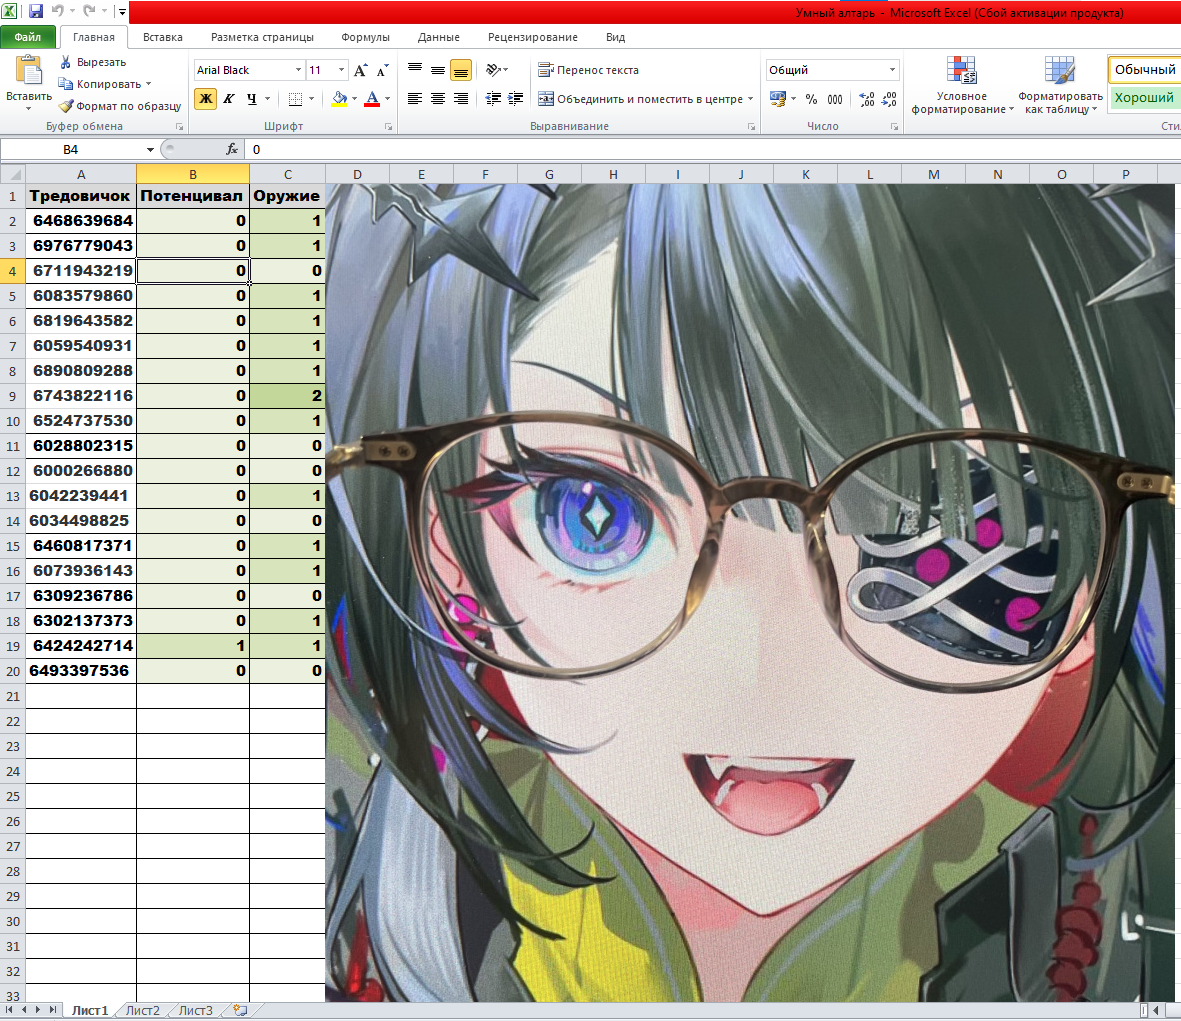Image resolution: width=1181 pixels, height=1021 pixels.
Task: Open the Файл tab
Action: (28, 37)
